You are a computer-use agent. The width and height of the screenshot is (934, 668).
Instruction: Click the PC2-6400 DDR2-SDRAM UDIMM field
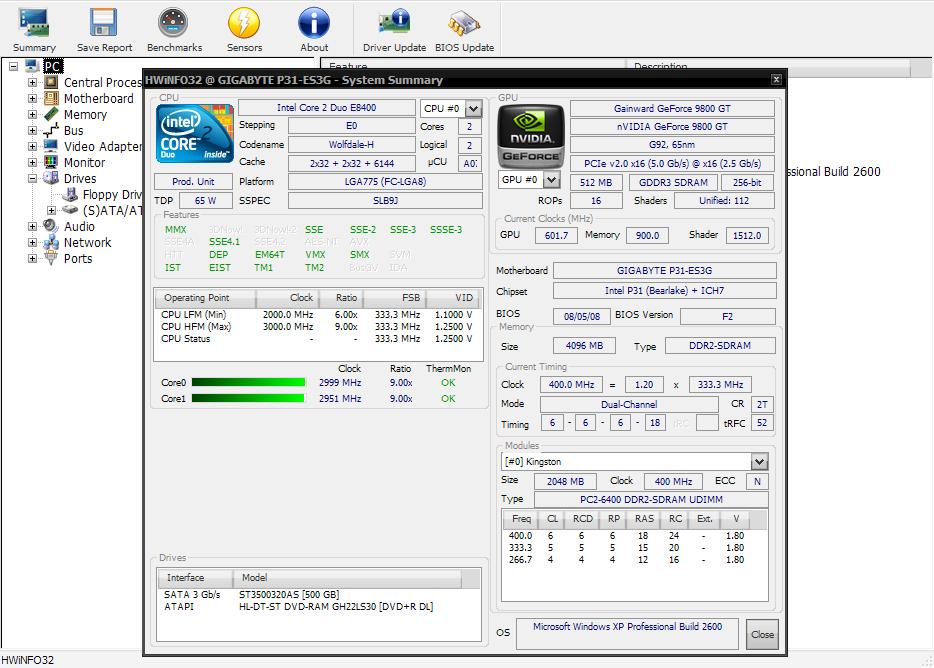tap(651, 499)
